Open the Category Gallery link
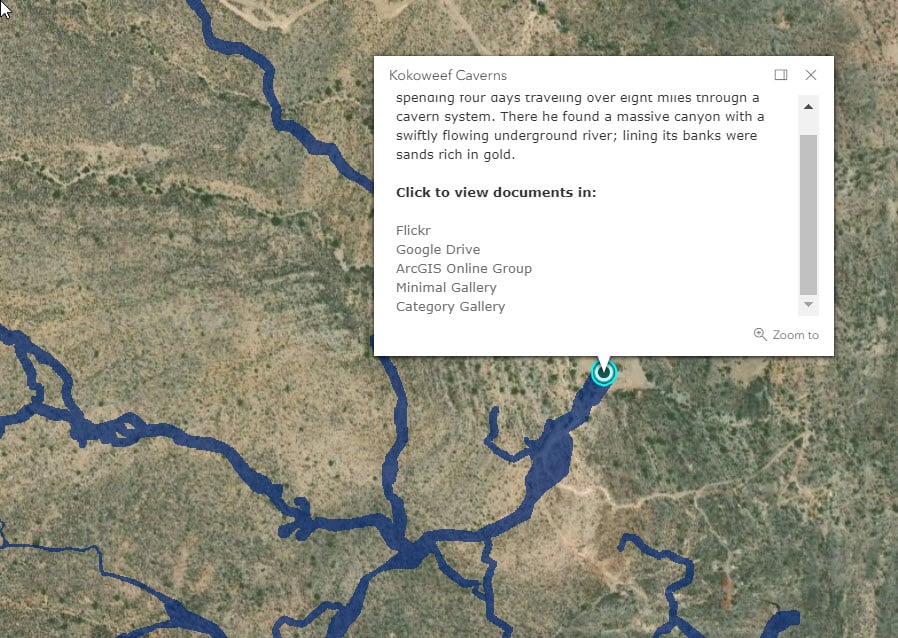 [450, 306]
